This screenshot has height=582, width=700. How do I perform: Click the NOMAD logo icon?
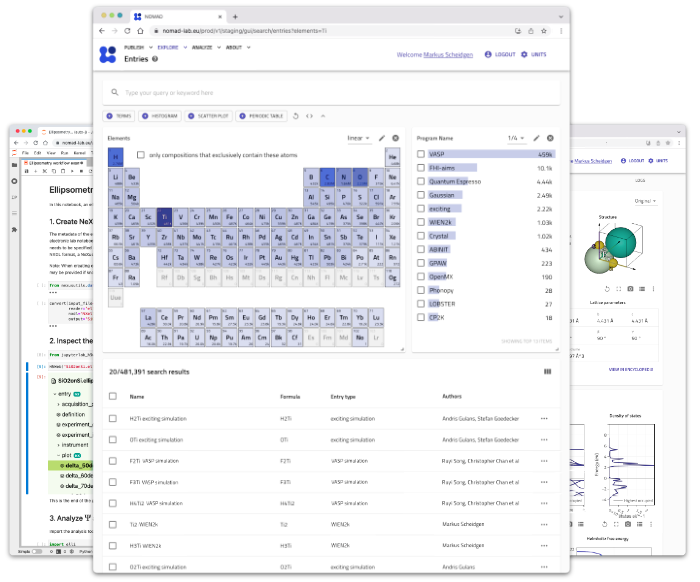pyautogui.click(x=108, y=54)
